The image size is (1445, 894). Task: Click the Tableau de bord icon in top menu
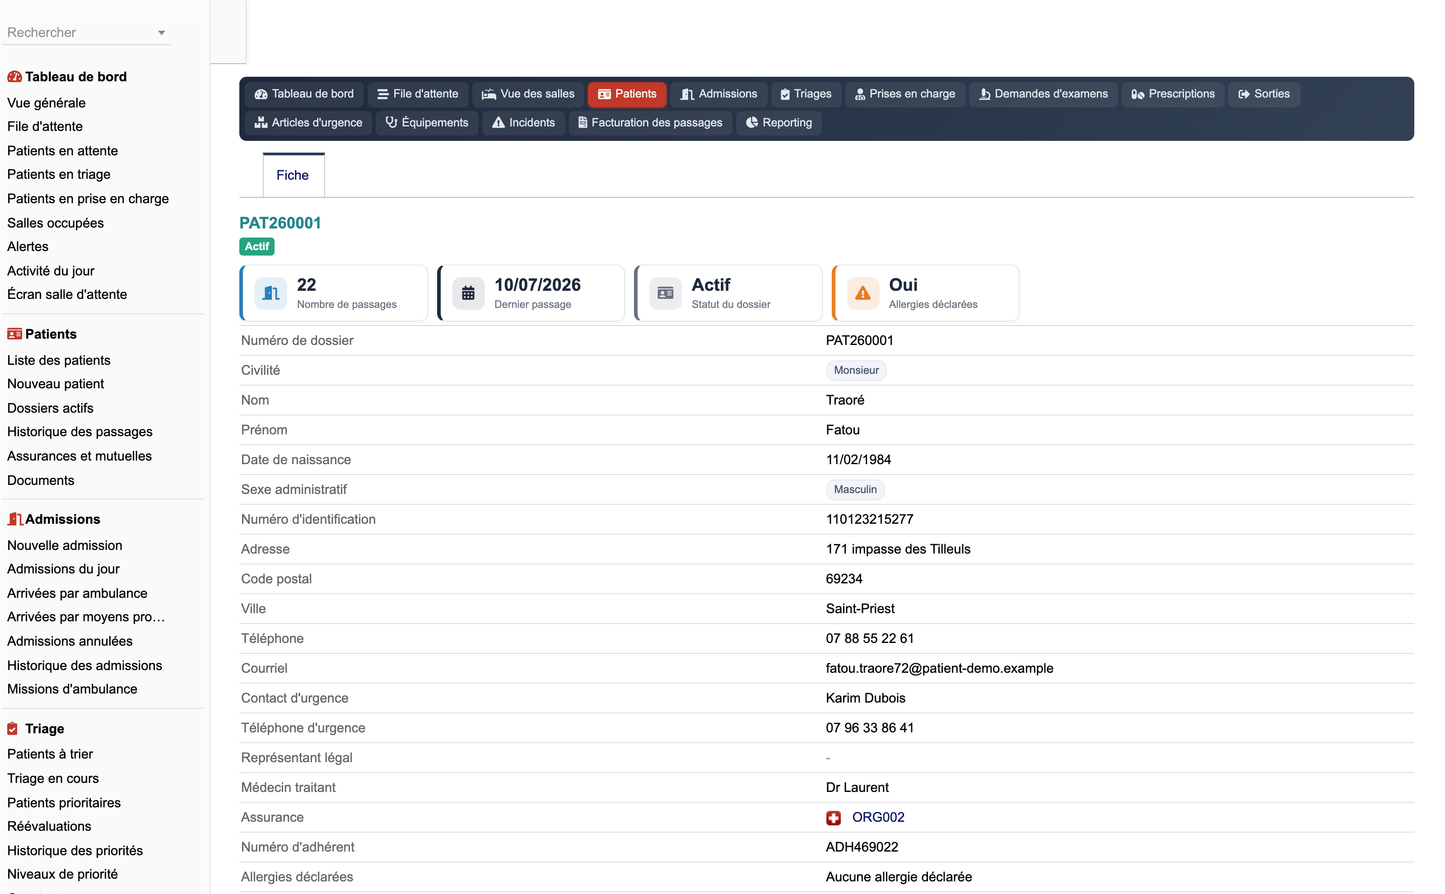(261, 94)
